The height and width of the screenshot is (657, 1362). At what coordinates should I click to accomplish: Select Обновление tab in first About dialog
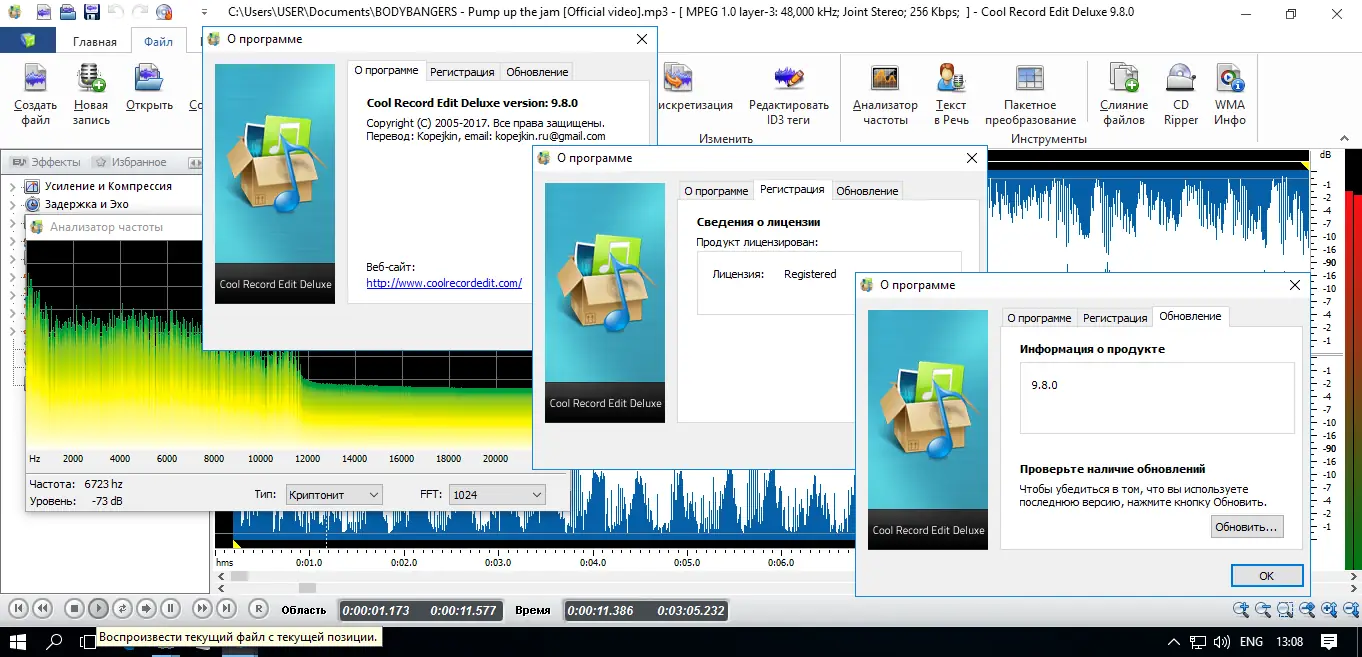pos(537,72)
